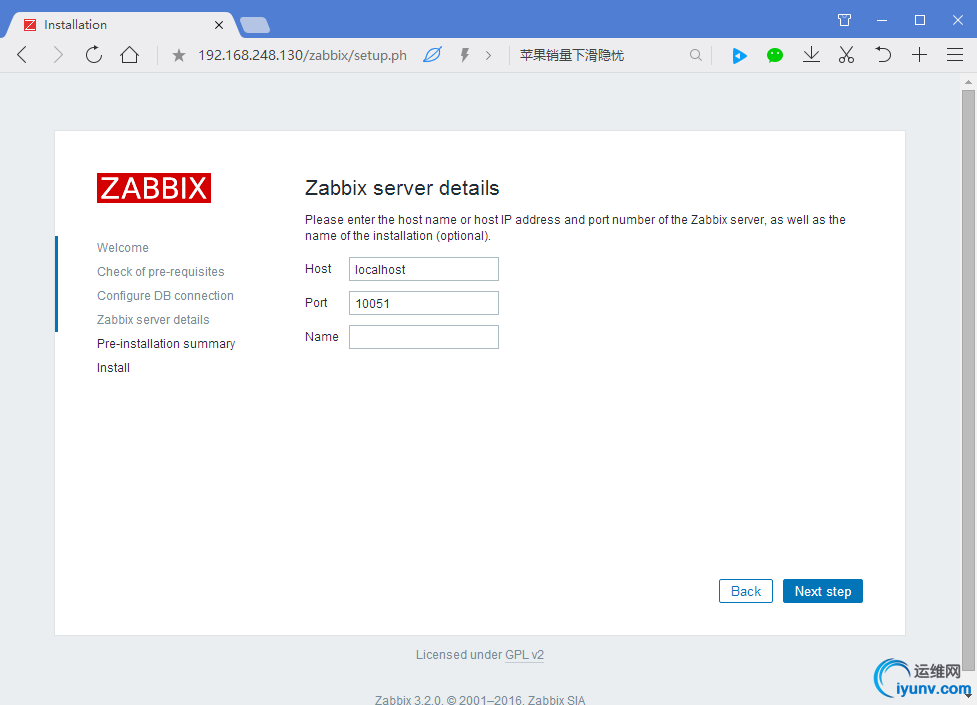This screenshot has height=705, width=977.
Task: Open the green WeChat icon
Action: click(774, 55)
